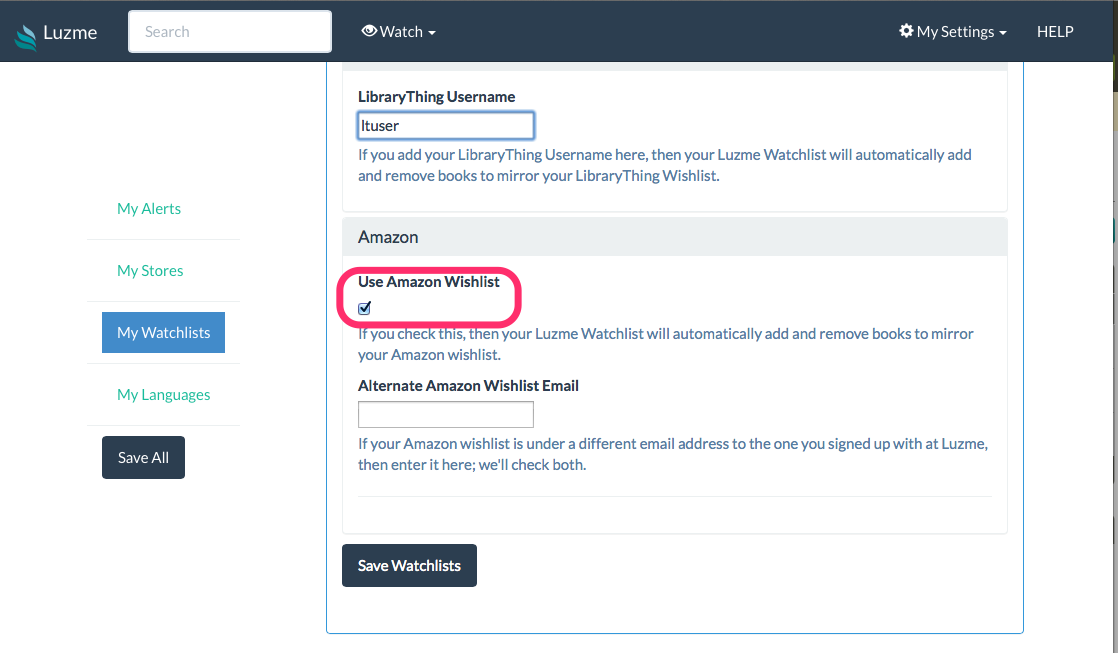Click the Alternate Amazon Wishlist Email label
Screen dimensions: 1118x653
pos(468,386)
